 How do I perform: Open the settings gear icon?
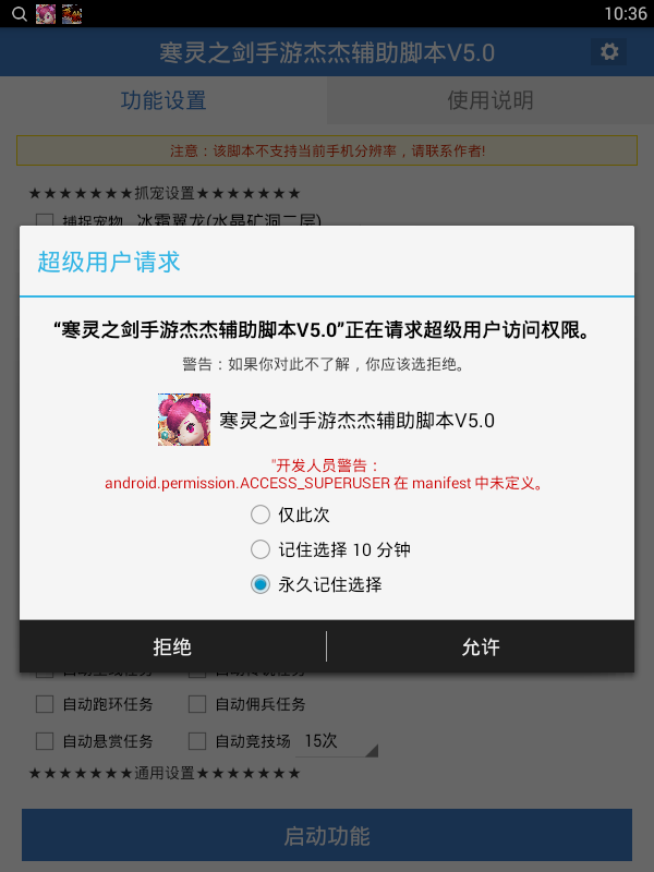[x=609, y=52]
